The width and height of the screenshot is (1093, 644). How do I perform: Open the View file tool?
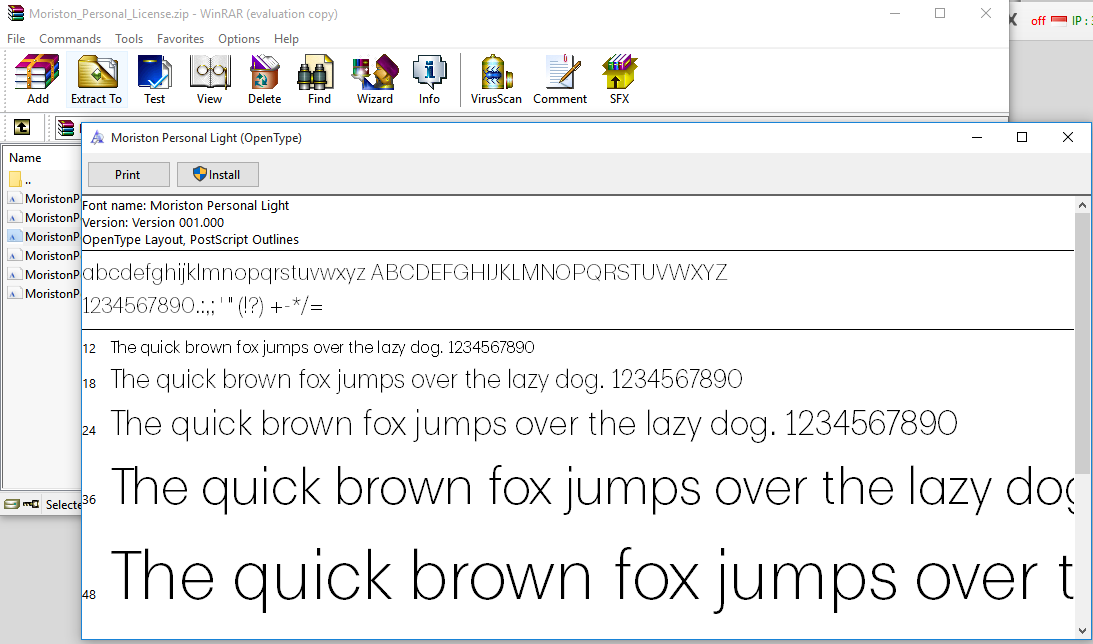click(x=209, y=80)
